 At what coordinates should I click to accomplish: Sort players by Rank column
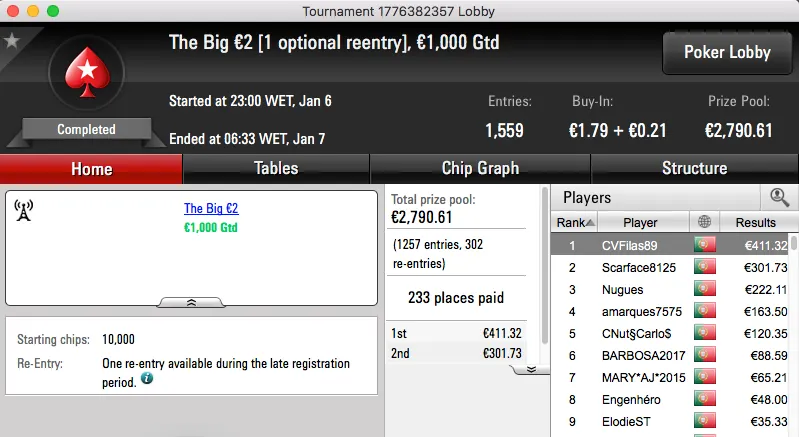pos(576,222)
